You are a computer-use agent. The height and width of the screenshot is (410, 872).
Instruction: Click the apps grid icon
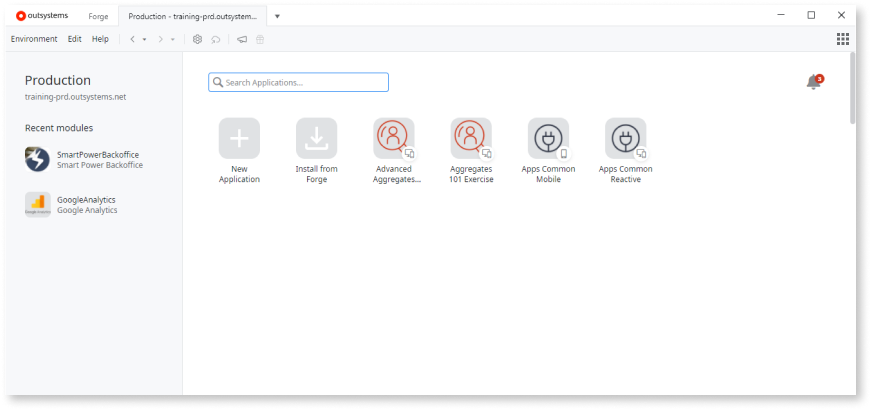(842, 39)
